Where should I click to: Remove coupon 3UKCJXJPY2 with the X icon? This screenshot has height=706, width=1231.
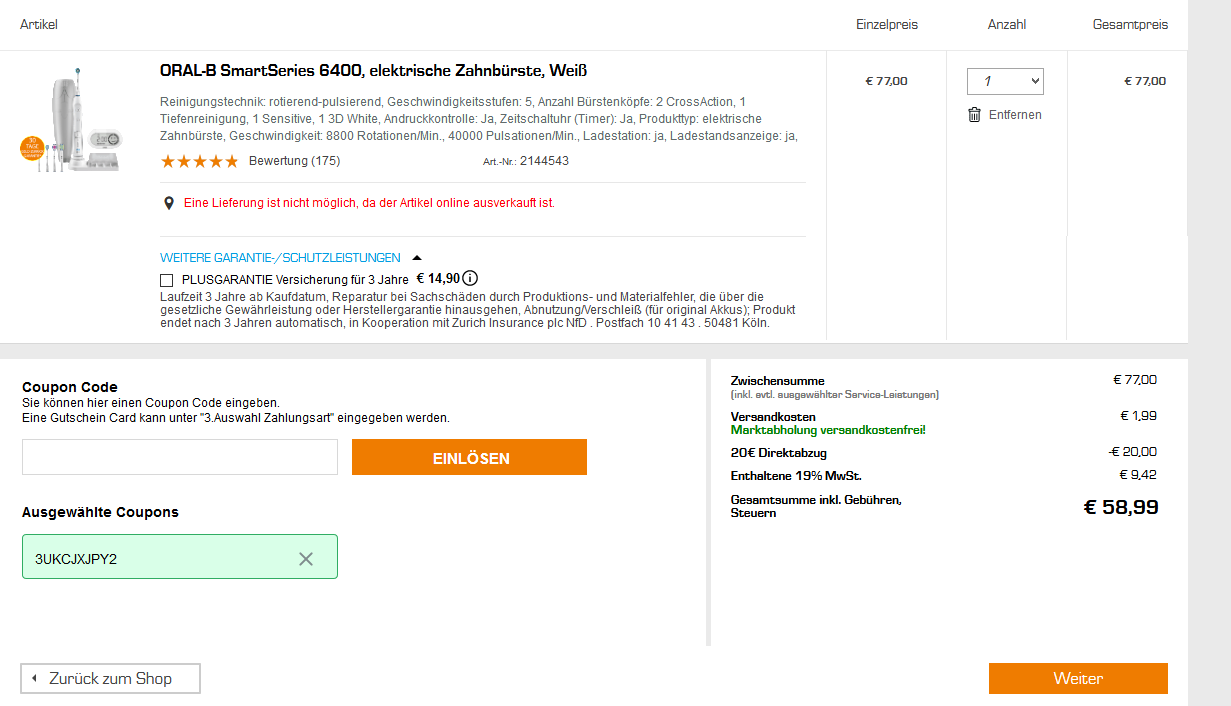click(306, 559)
